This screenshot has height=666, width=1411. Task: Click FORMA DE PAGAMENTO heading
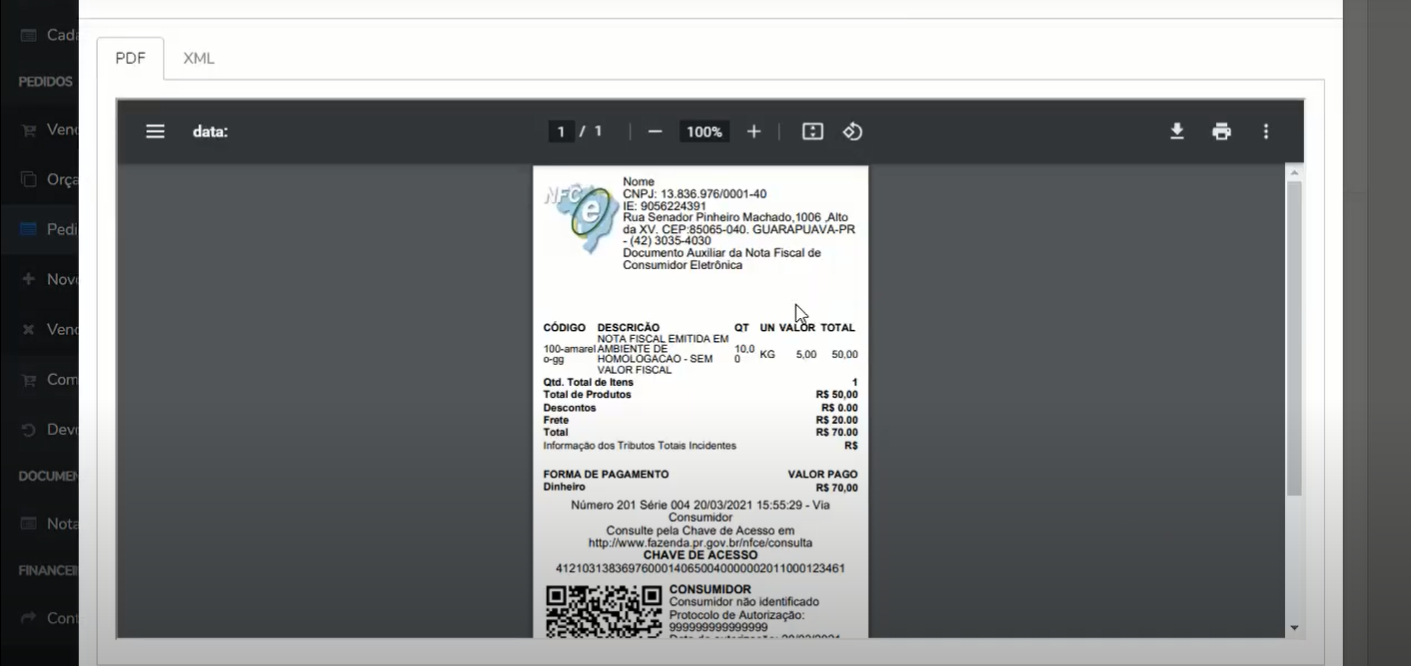point(606,474)
